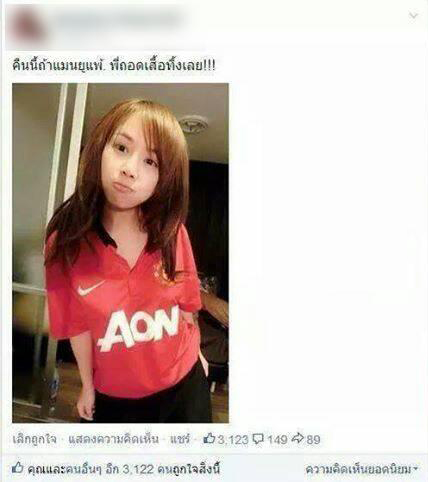The height and width of the screenshot is (482, 428).
Task: Click the แชร์ share link
Action: 180,439
